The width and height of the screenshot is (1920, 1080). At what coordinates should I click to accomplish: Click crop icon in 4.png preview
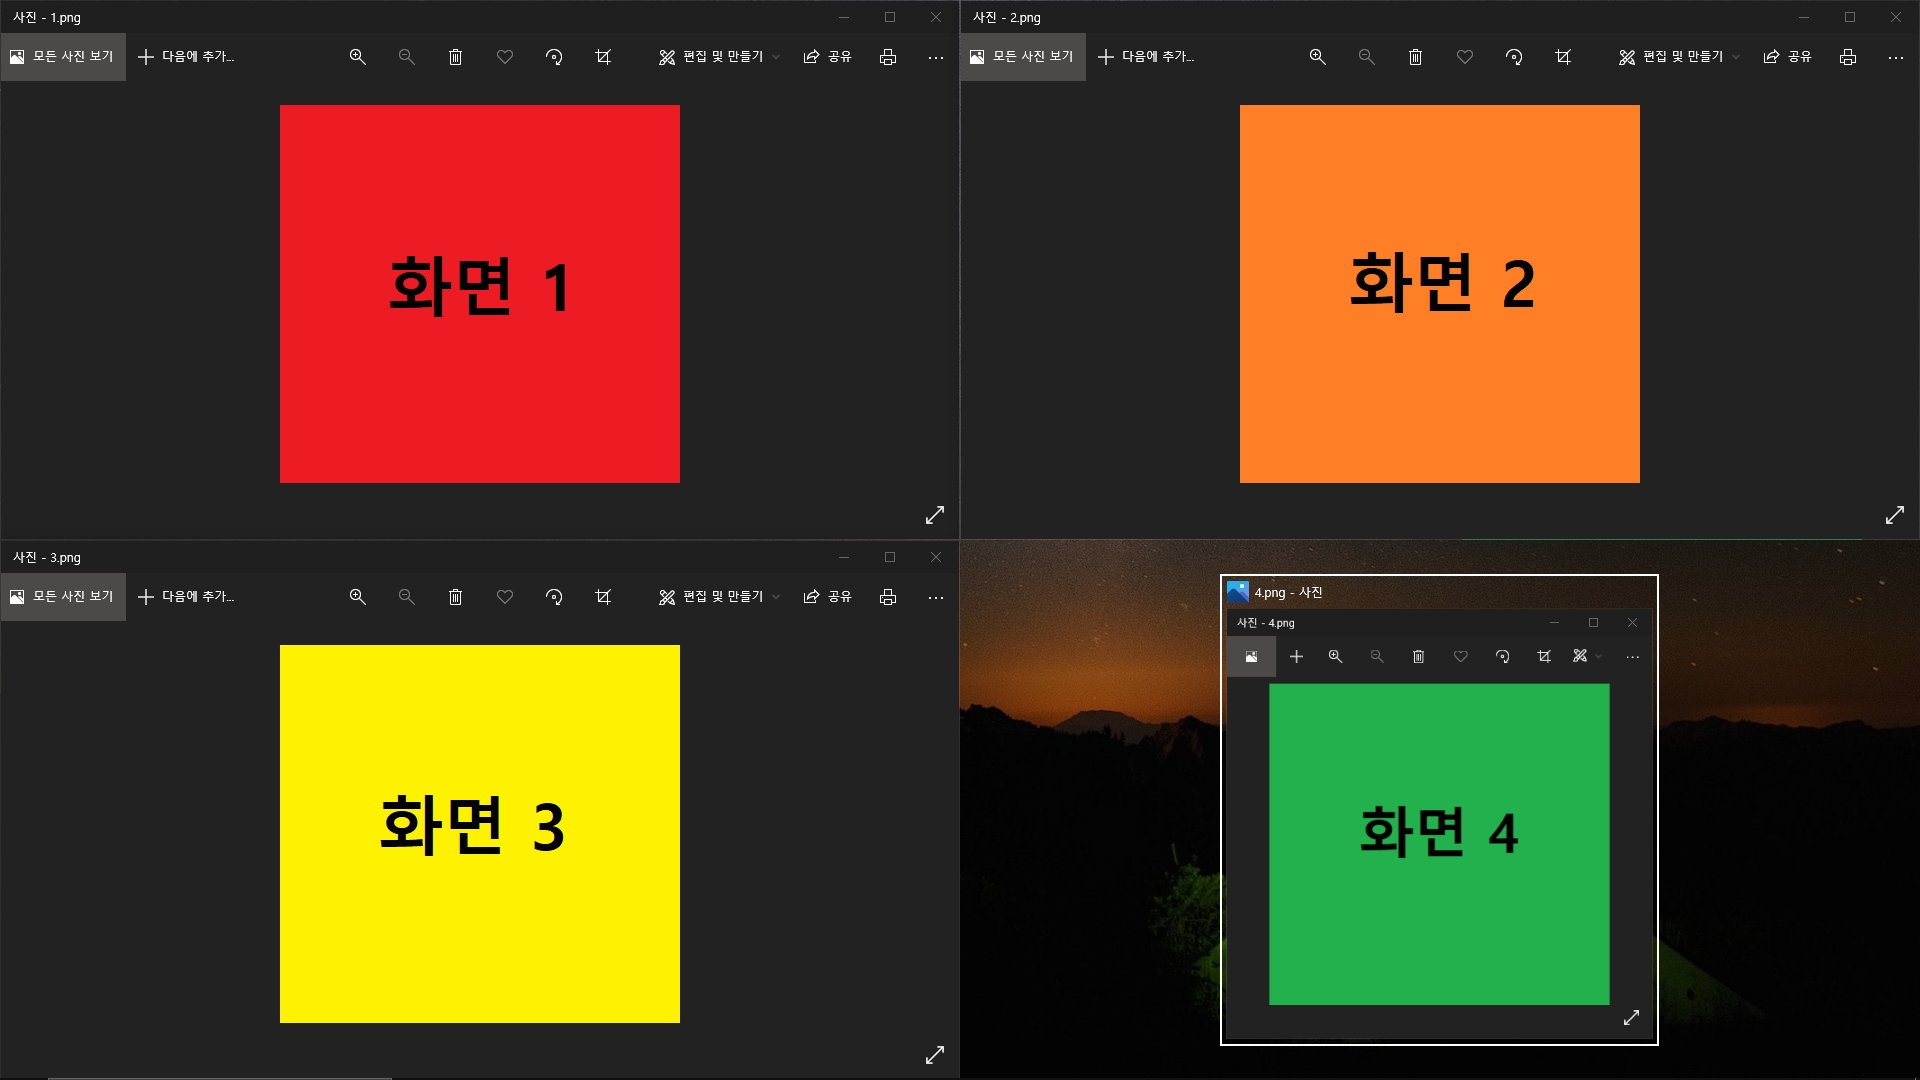click(x=1544, y=657)
